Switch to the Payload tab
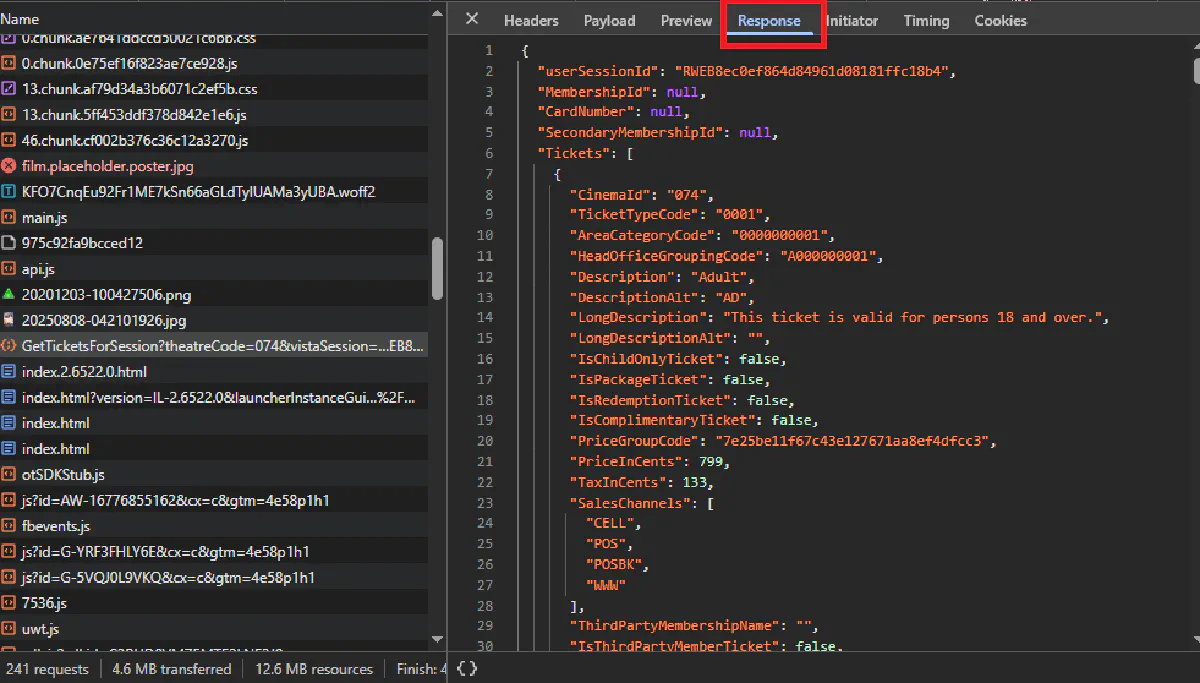Screen dimensions: 1200x683 609,21
